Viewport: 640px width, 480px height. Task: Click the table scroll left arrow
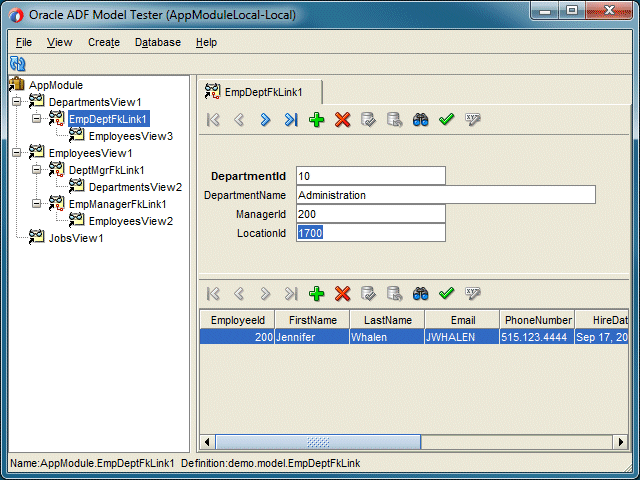coord(207,442)
